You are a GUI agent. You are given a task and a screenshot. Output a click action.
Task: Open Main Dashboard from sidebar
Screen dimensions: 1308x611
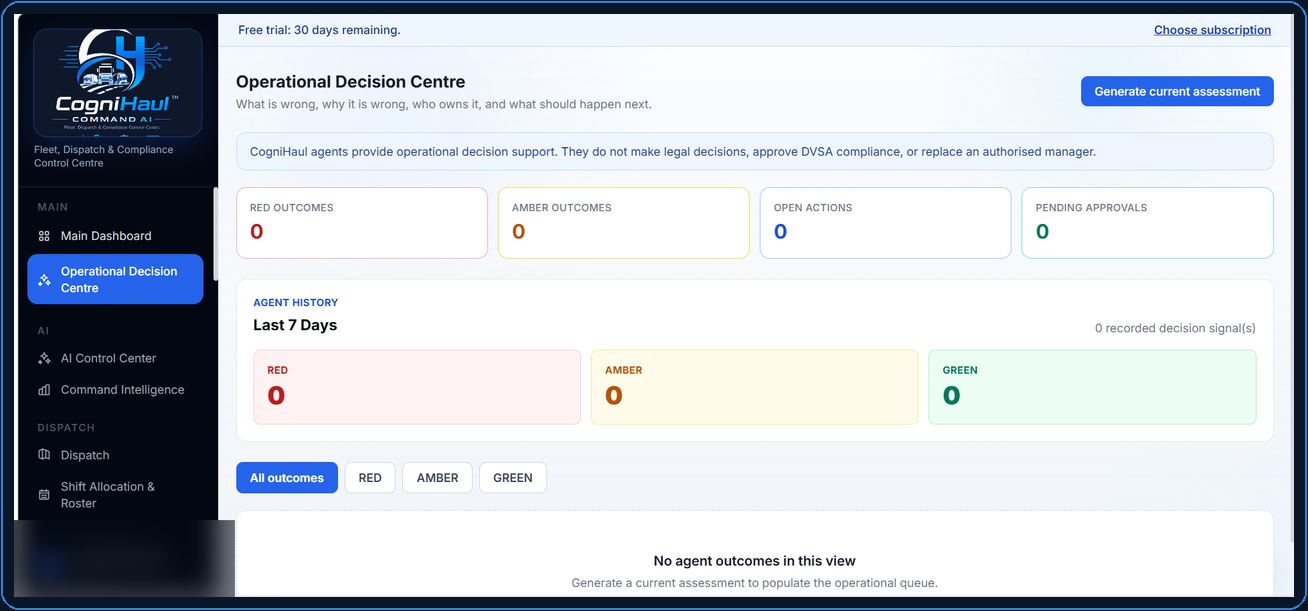(115, 236)
